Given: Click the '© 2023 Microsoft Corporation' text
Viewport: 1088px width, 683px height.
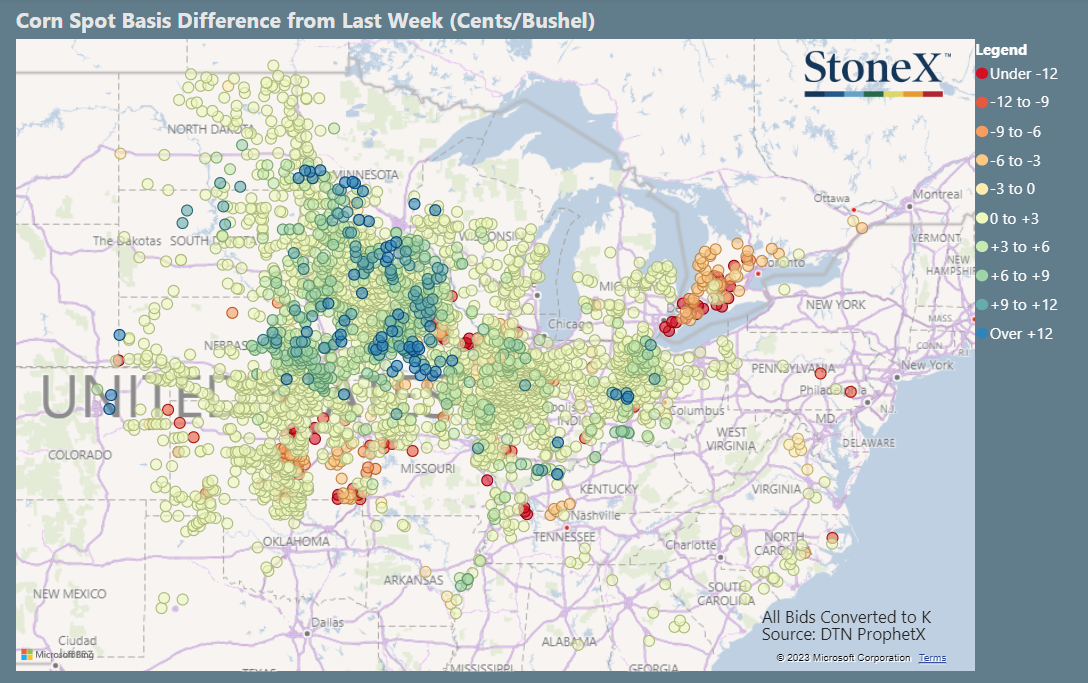Looking at the screenshot, I should coord(843,658).
